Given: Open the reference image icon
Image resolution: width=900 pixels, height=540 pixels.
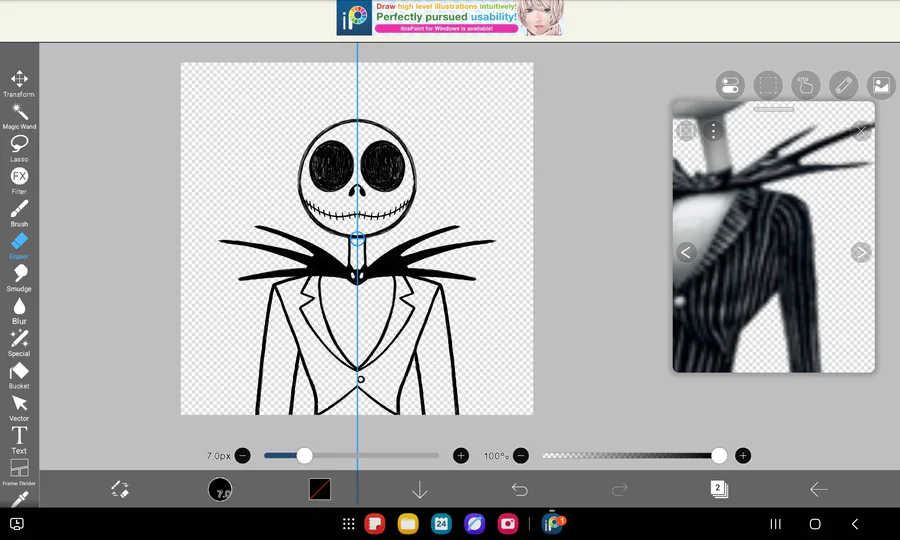Looking at the screenshot, I should [x=881, y=86].
